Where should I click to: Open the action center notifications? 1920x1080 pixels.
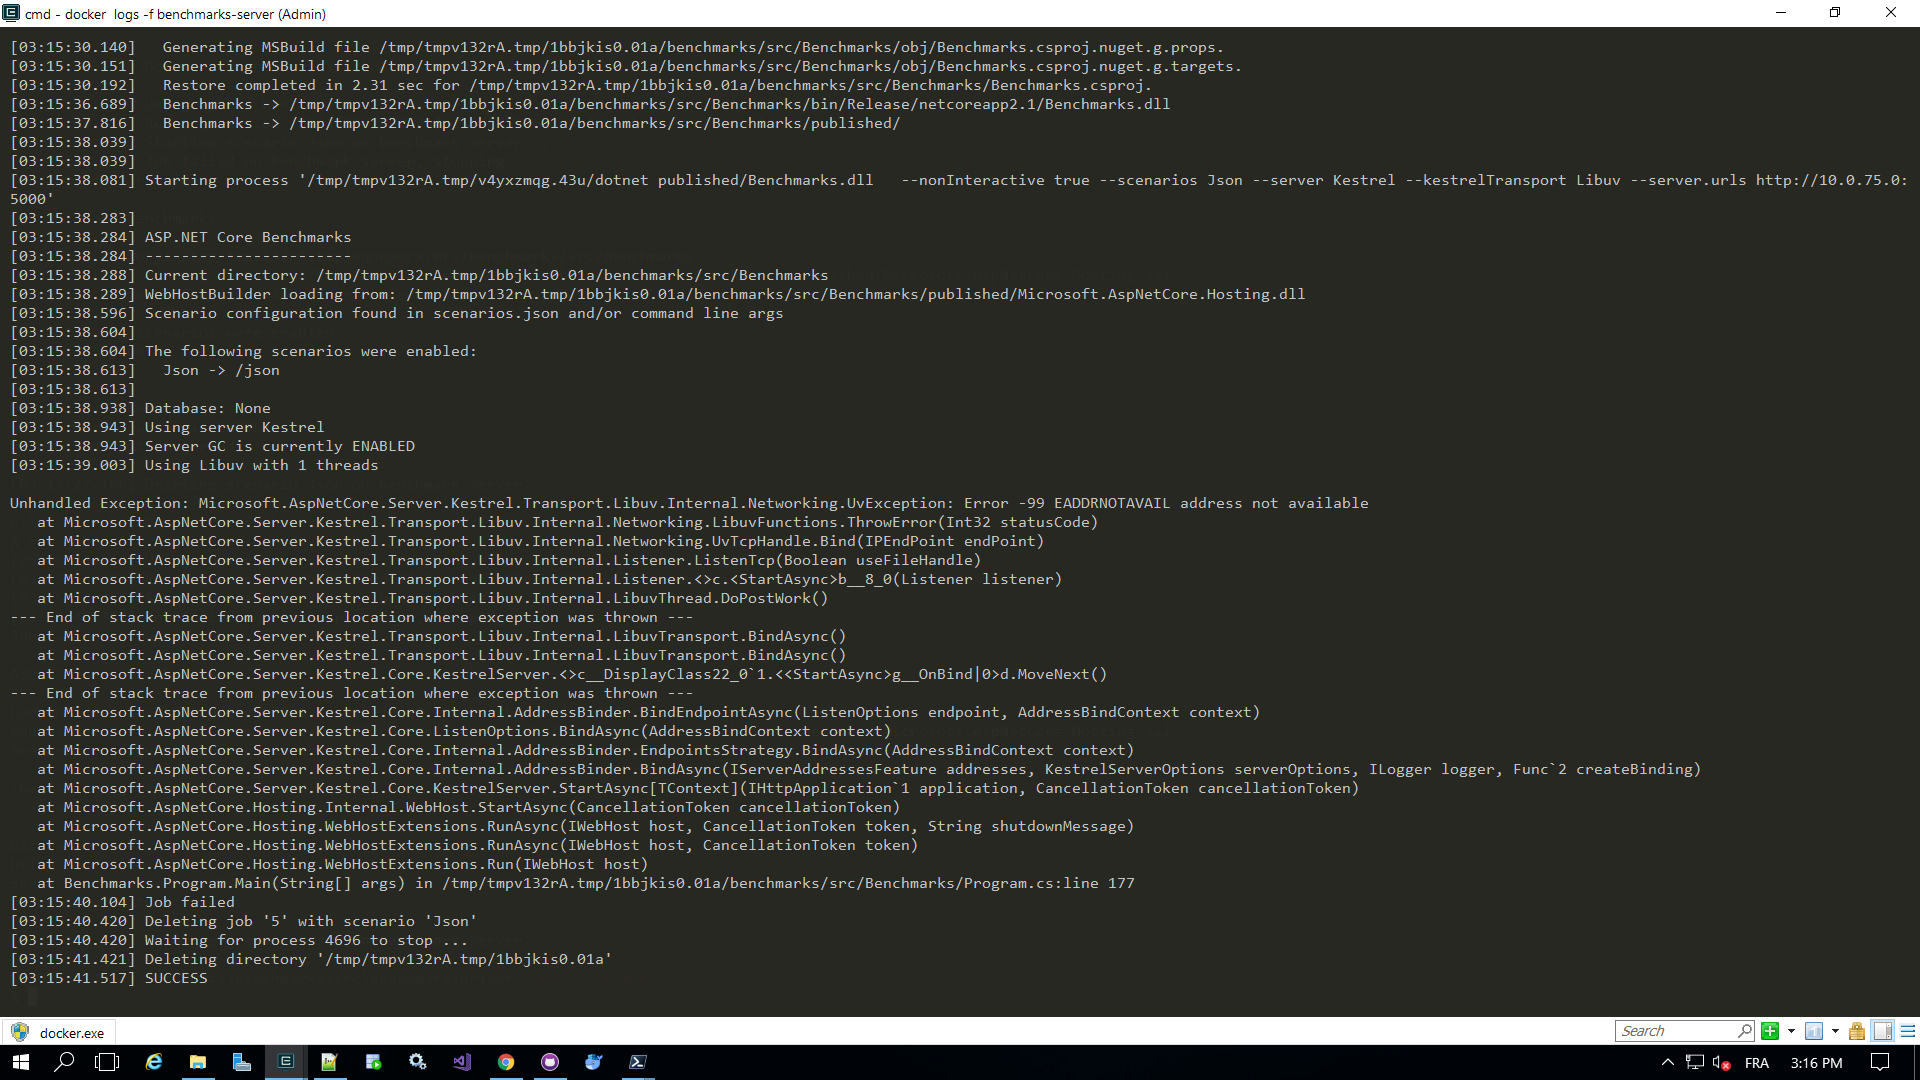coord(1880,1062)
